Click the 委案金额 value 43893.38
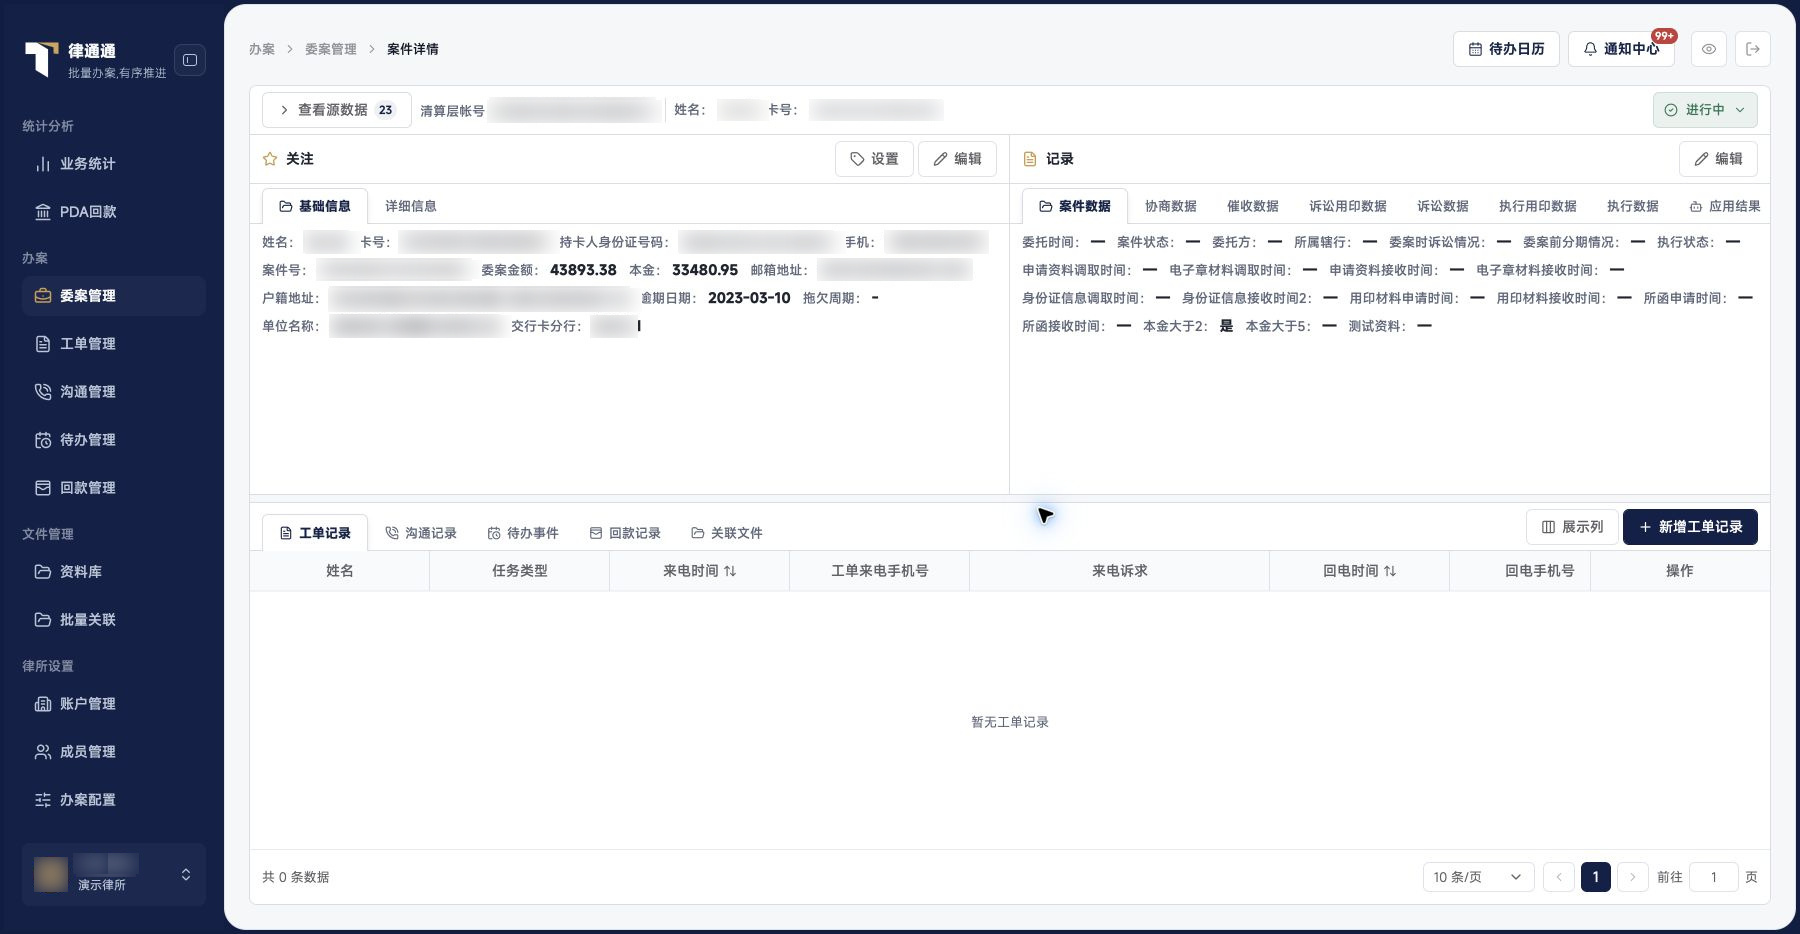Screen dimensions: 1800x934 pos(583,270)
